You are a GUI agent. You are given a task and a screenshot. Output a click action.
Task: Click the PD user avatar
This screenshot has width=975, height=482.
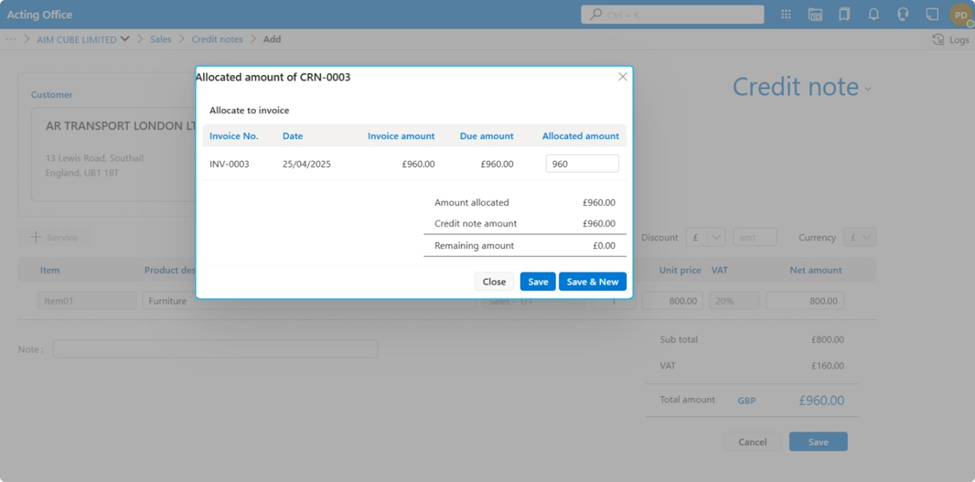coord(960,15)
